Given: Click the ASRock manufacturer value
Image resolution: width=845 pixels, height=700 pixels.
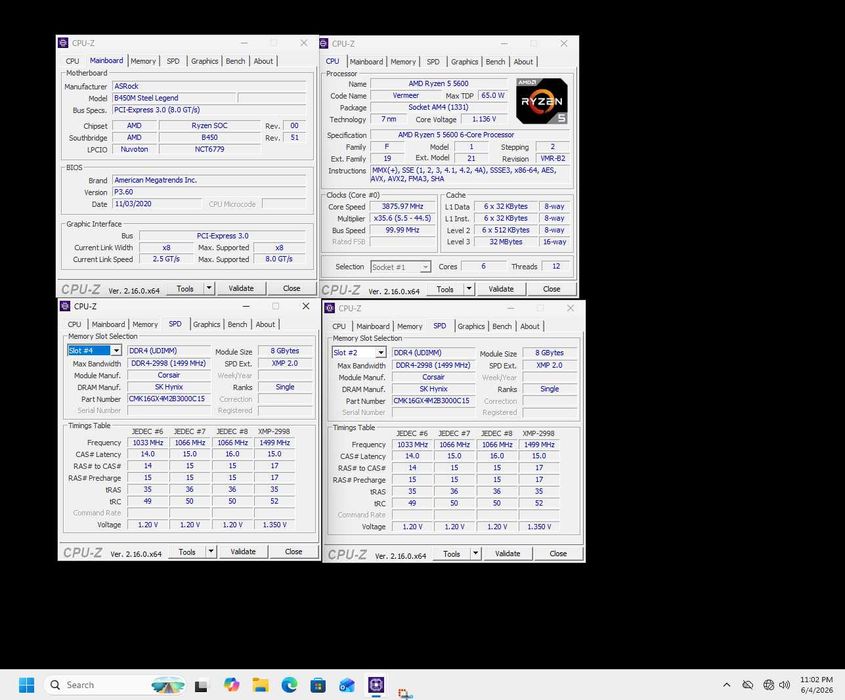Looking at the screenshot, I should 209,86.
